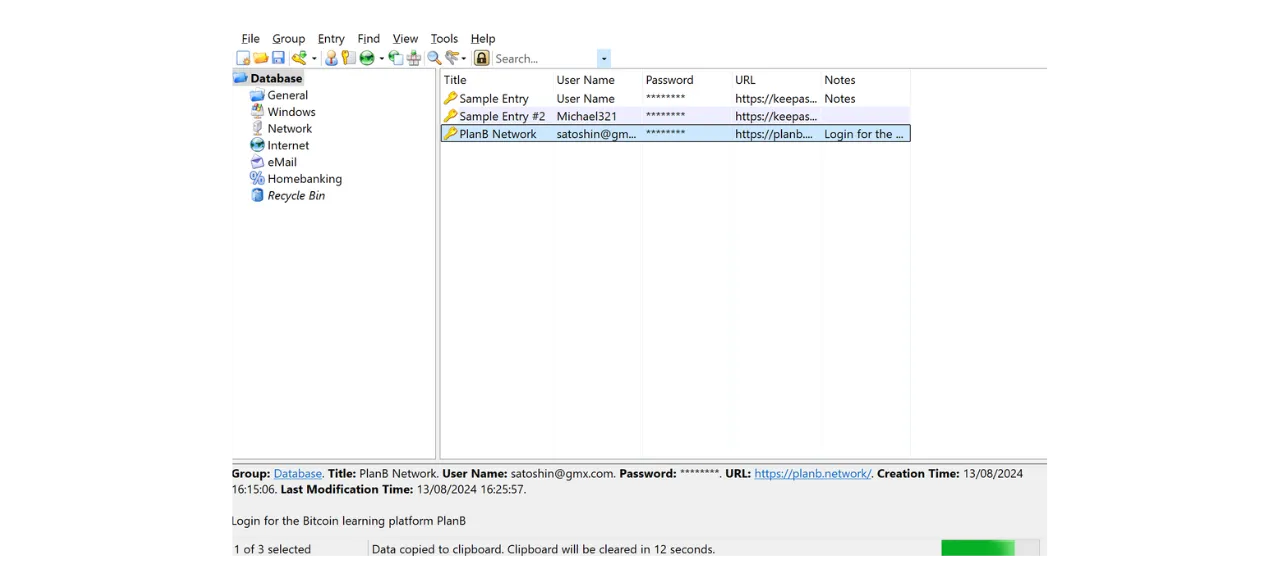The height and width of the screenshot is (586, 1280).
Task: Open a database via the folder icon
Action: coord(261,57)
